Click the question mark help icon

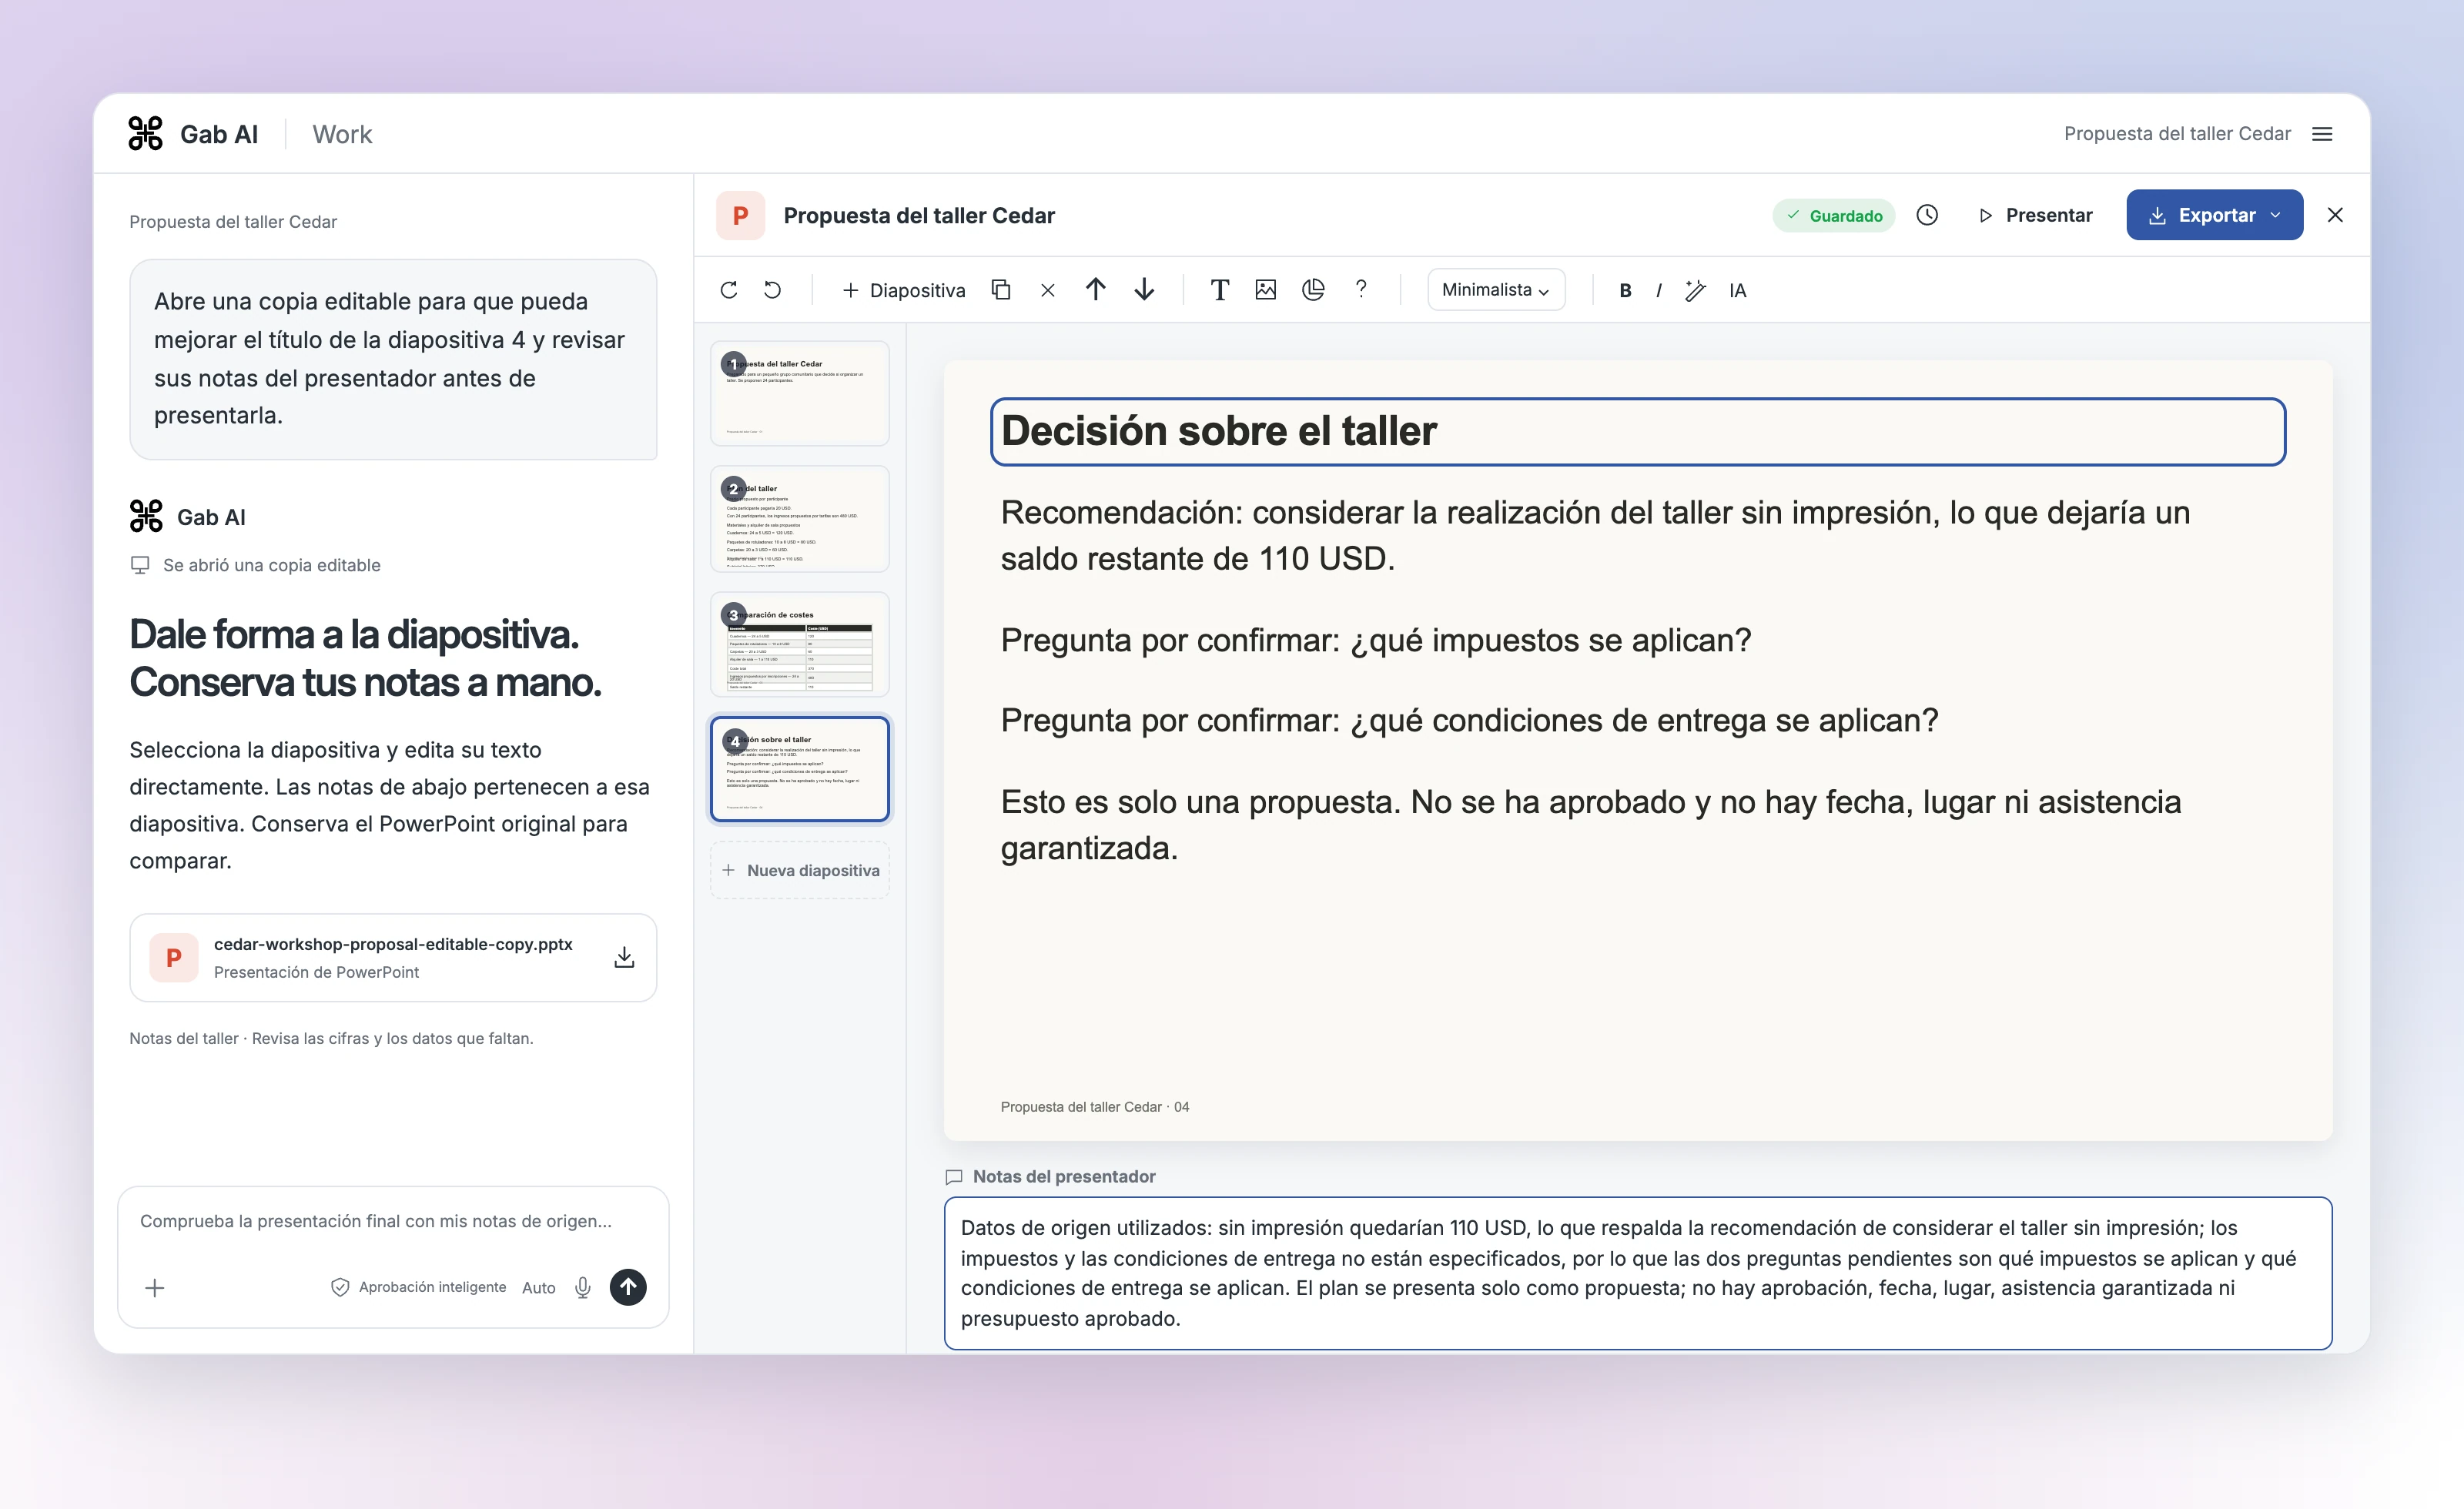click(1361, 290)
